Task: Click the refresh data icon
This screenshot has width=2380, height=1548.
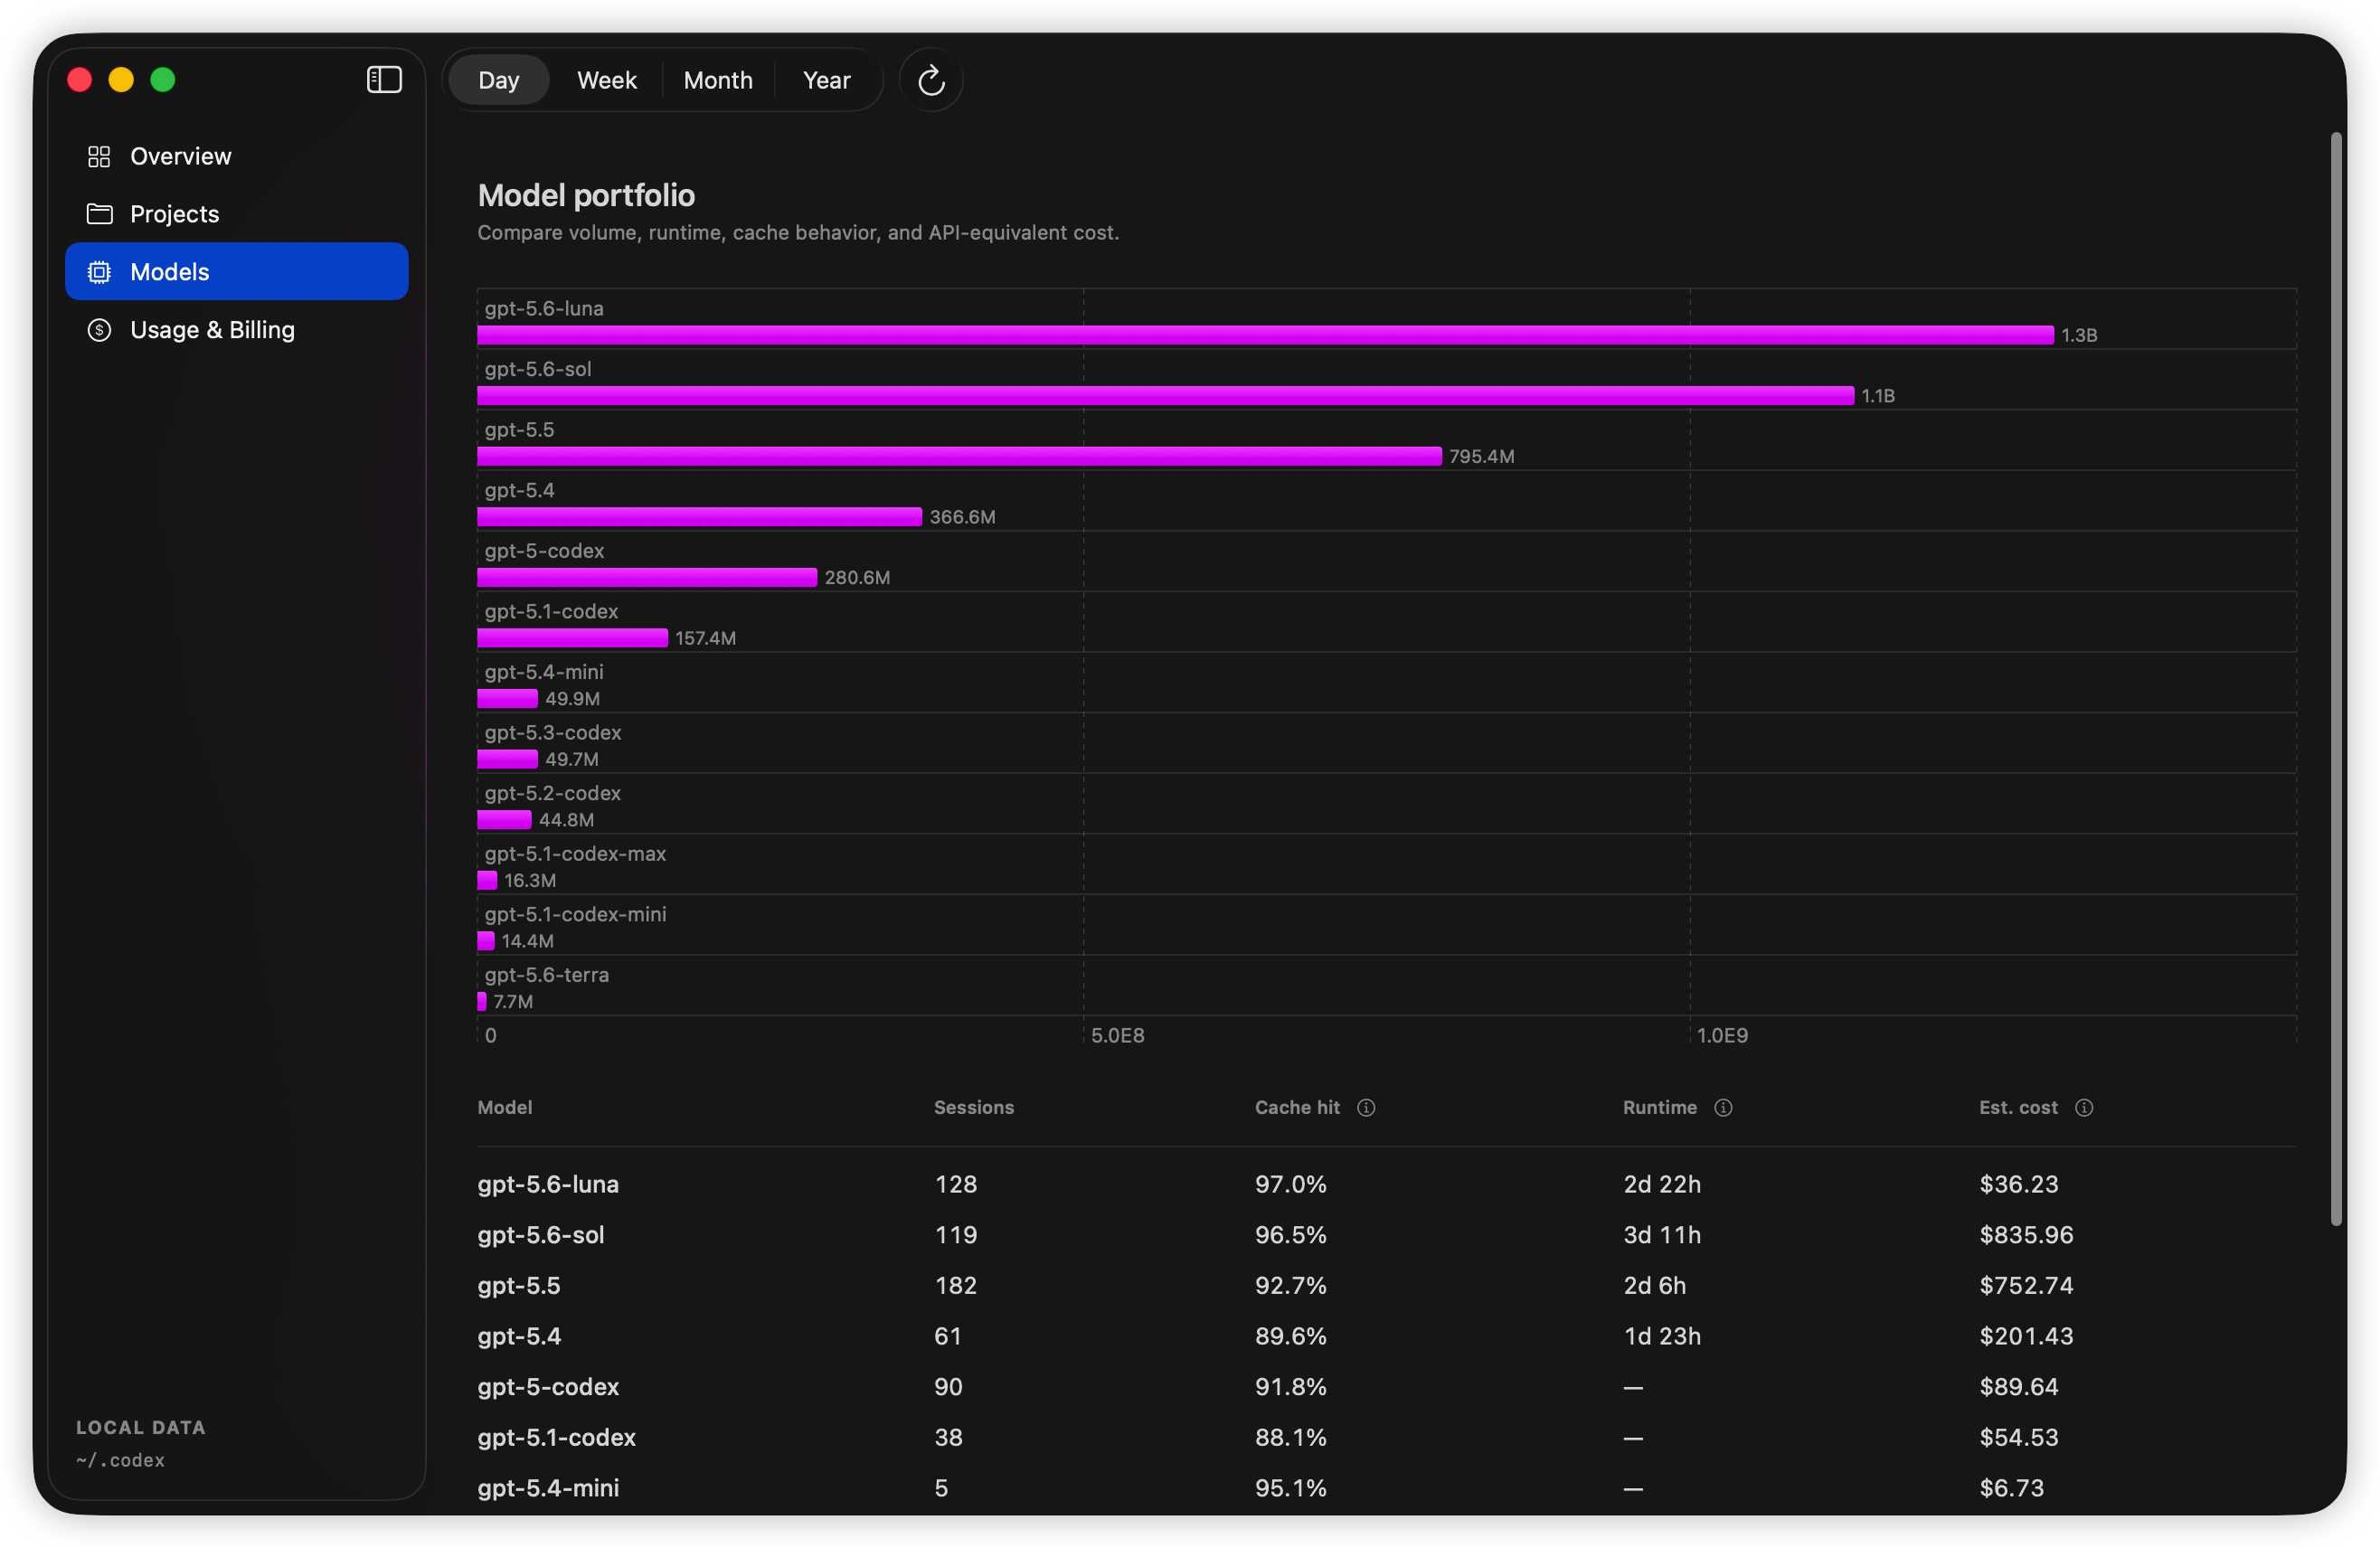Action: pos(931,80)
